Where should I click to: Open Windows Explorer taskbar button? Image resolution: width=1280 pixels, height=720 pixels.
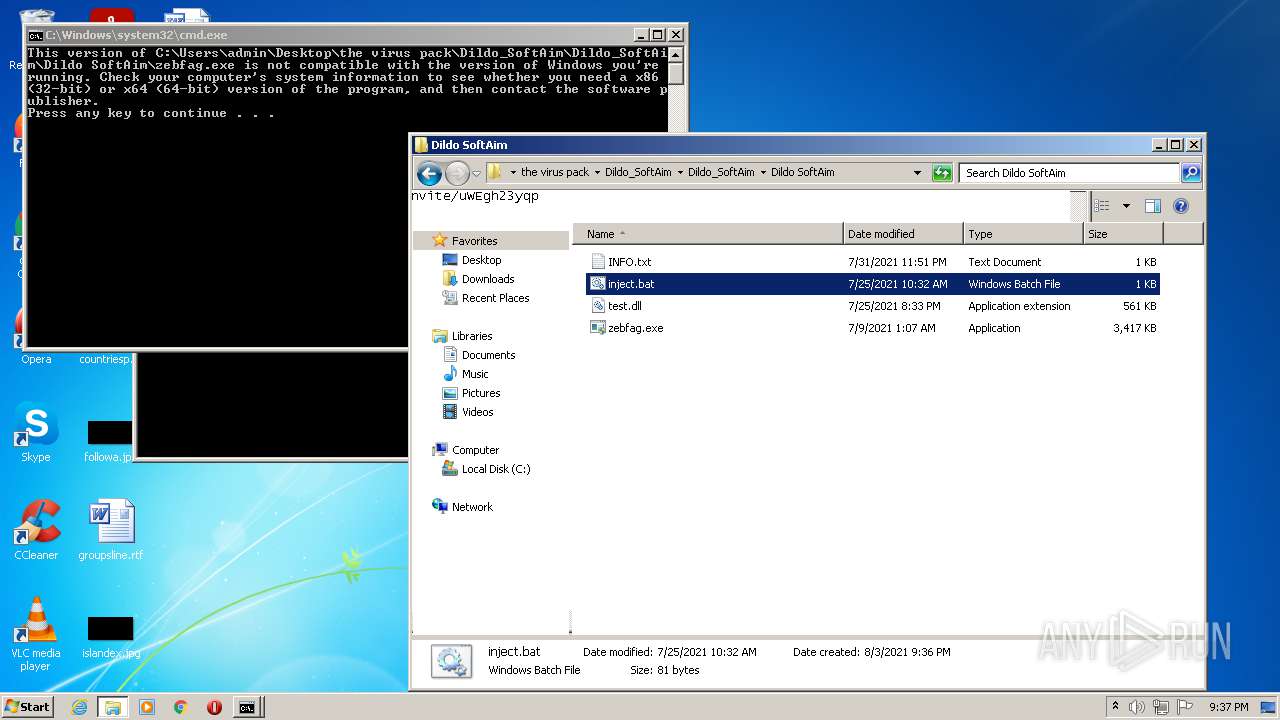[x=113, y=707]
